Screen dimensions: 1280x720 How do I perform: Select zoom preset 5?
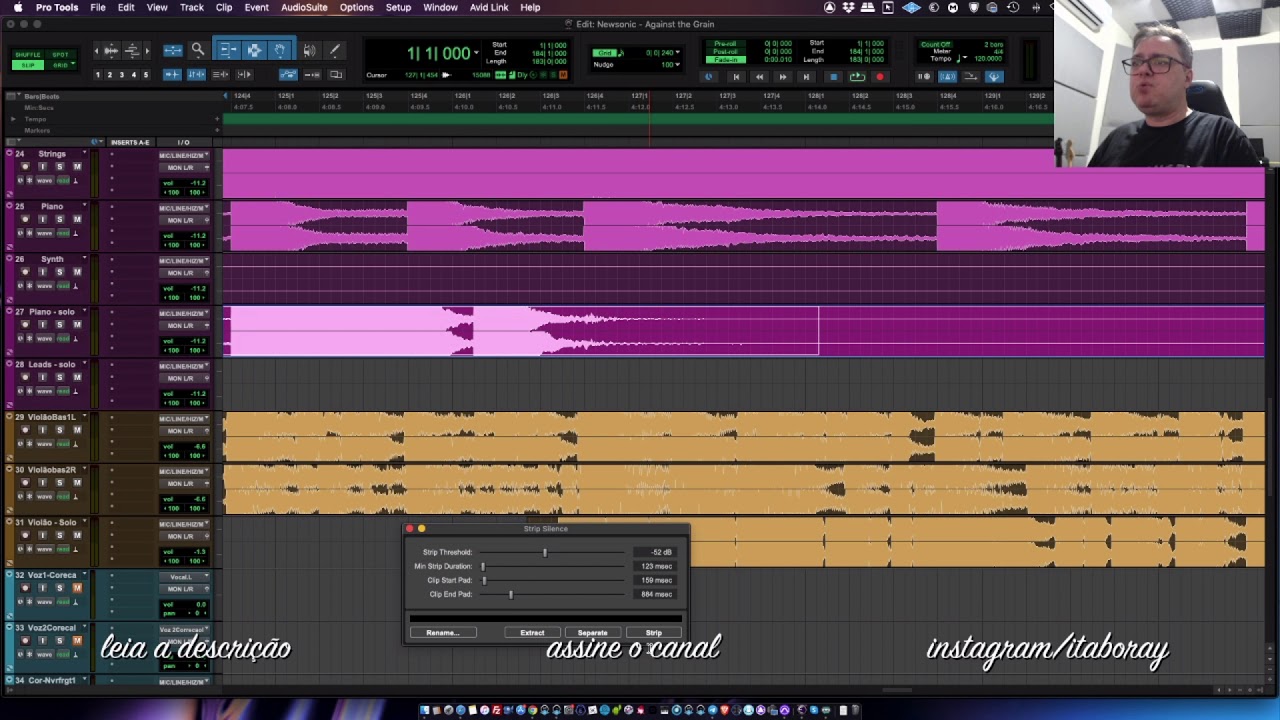tap(146, 75)
